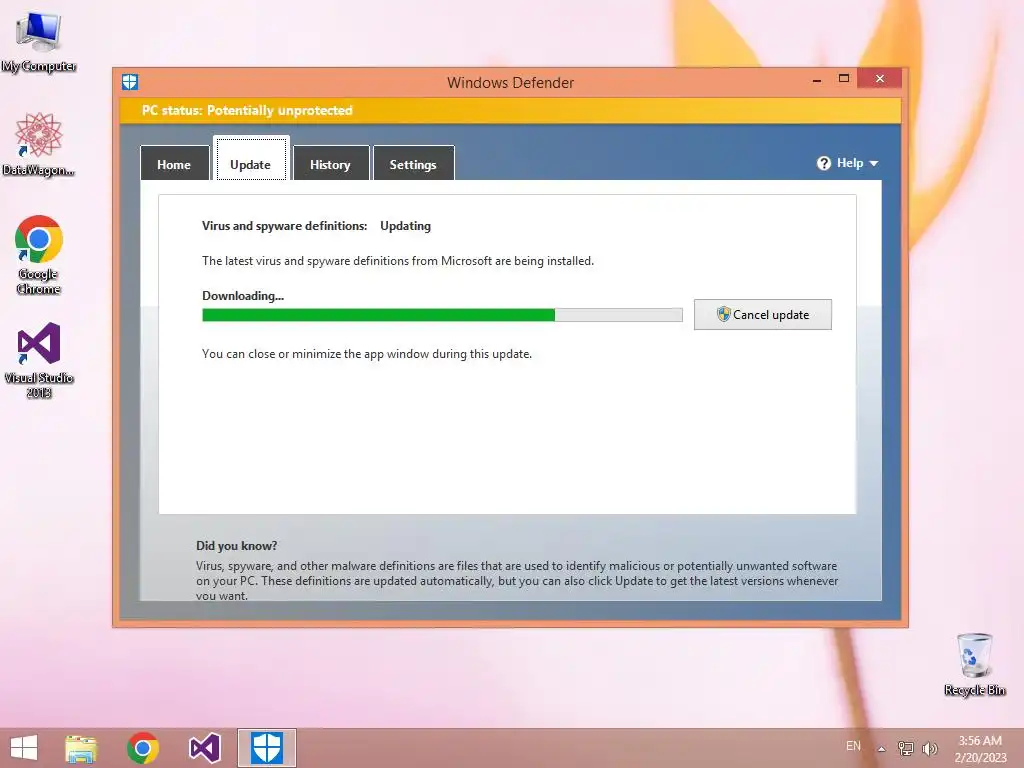Click the EN language indicator
The width and height of the screenshot is (1024, 768).
[853, 746]
